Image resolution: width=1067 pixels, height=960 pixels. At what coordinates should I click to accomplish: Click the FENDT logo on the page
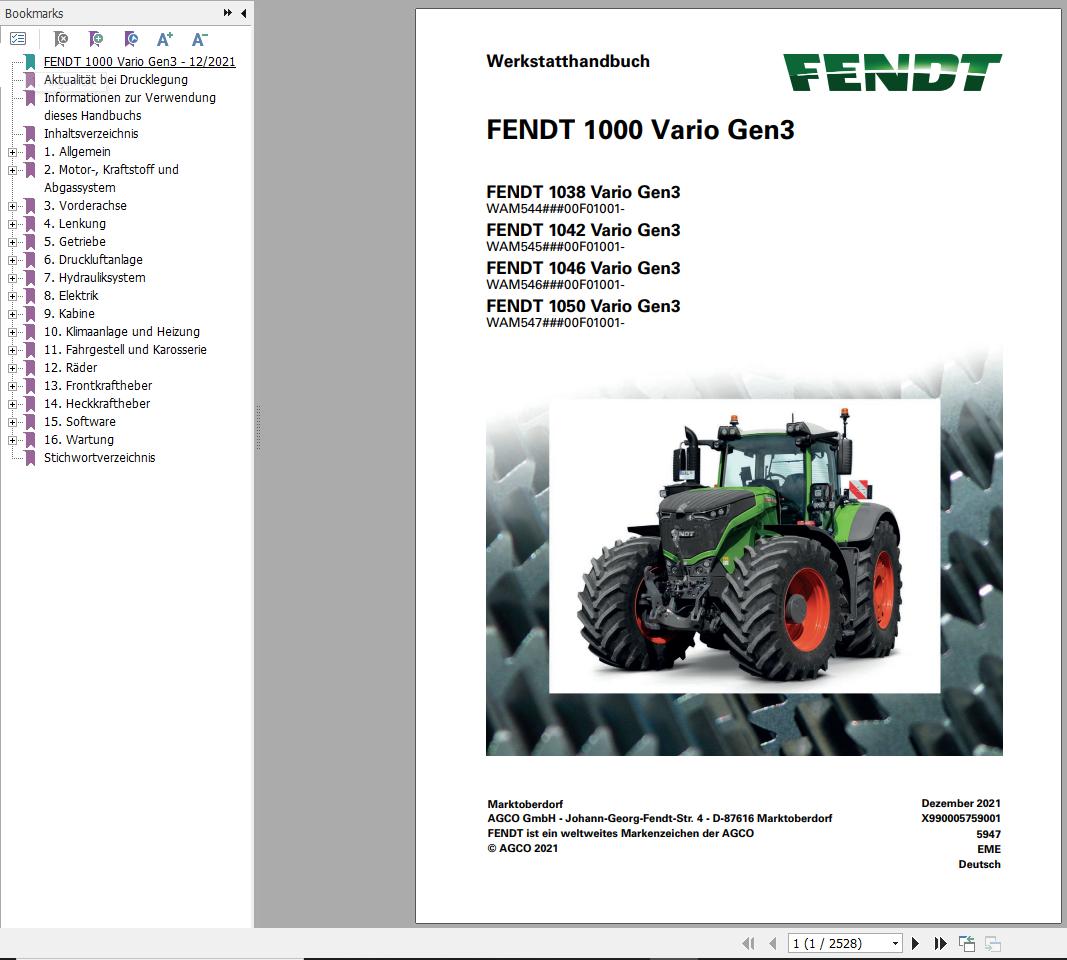coord(892,72)
